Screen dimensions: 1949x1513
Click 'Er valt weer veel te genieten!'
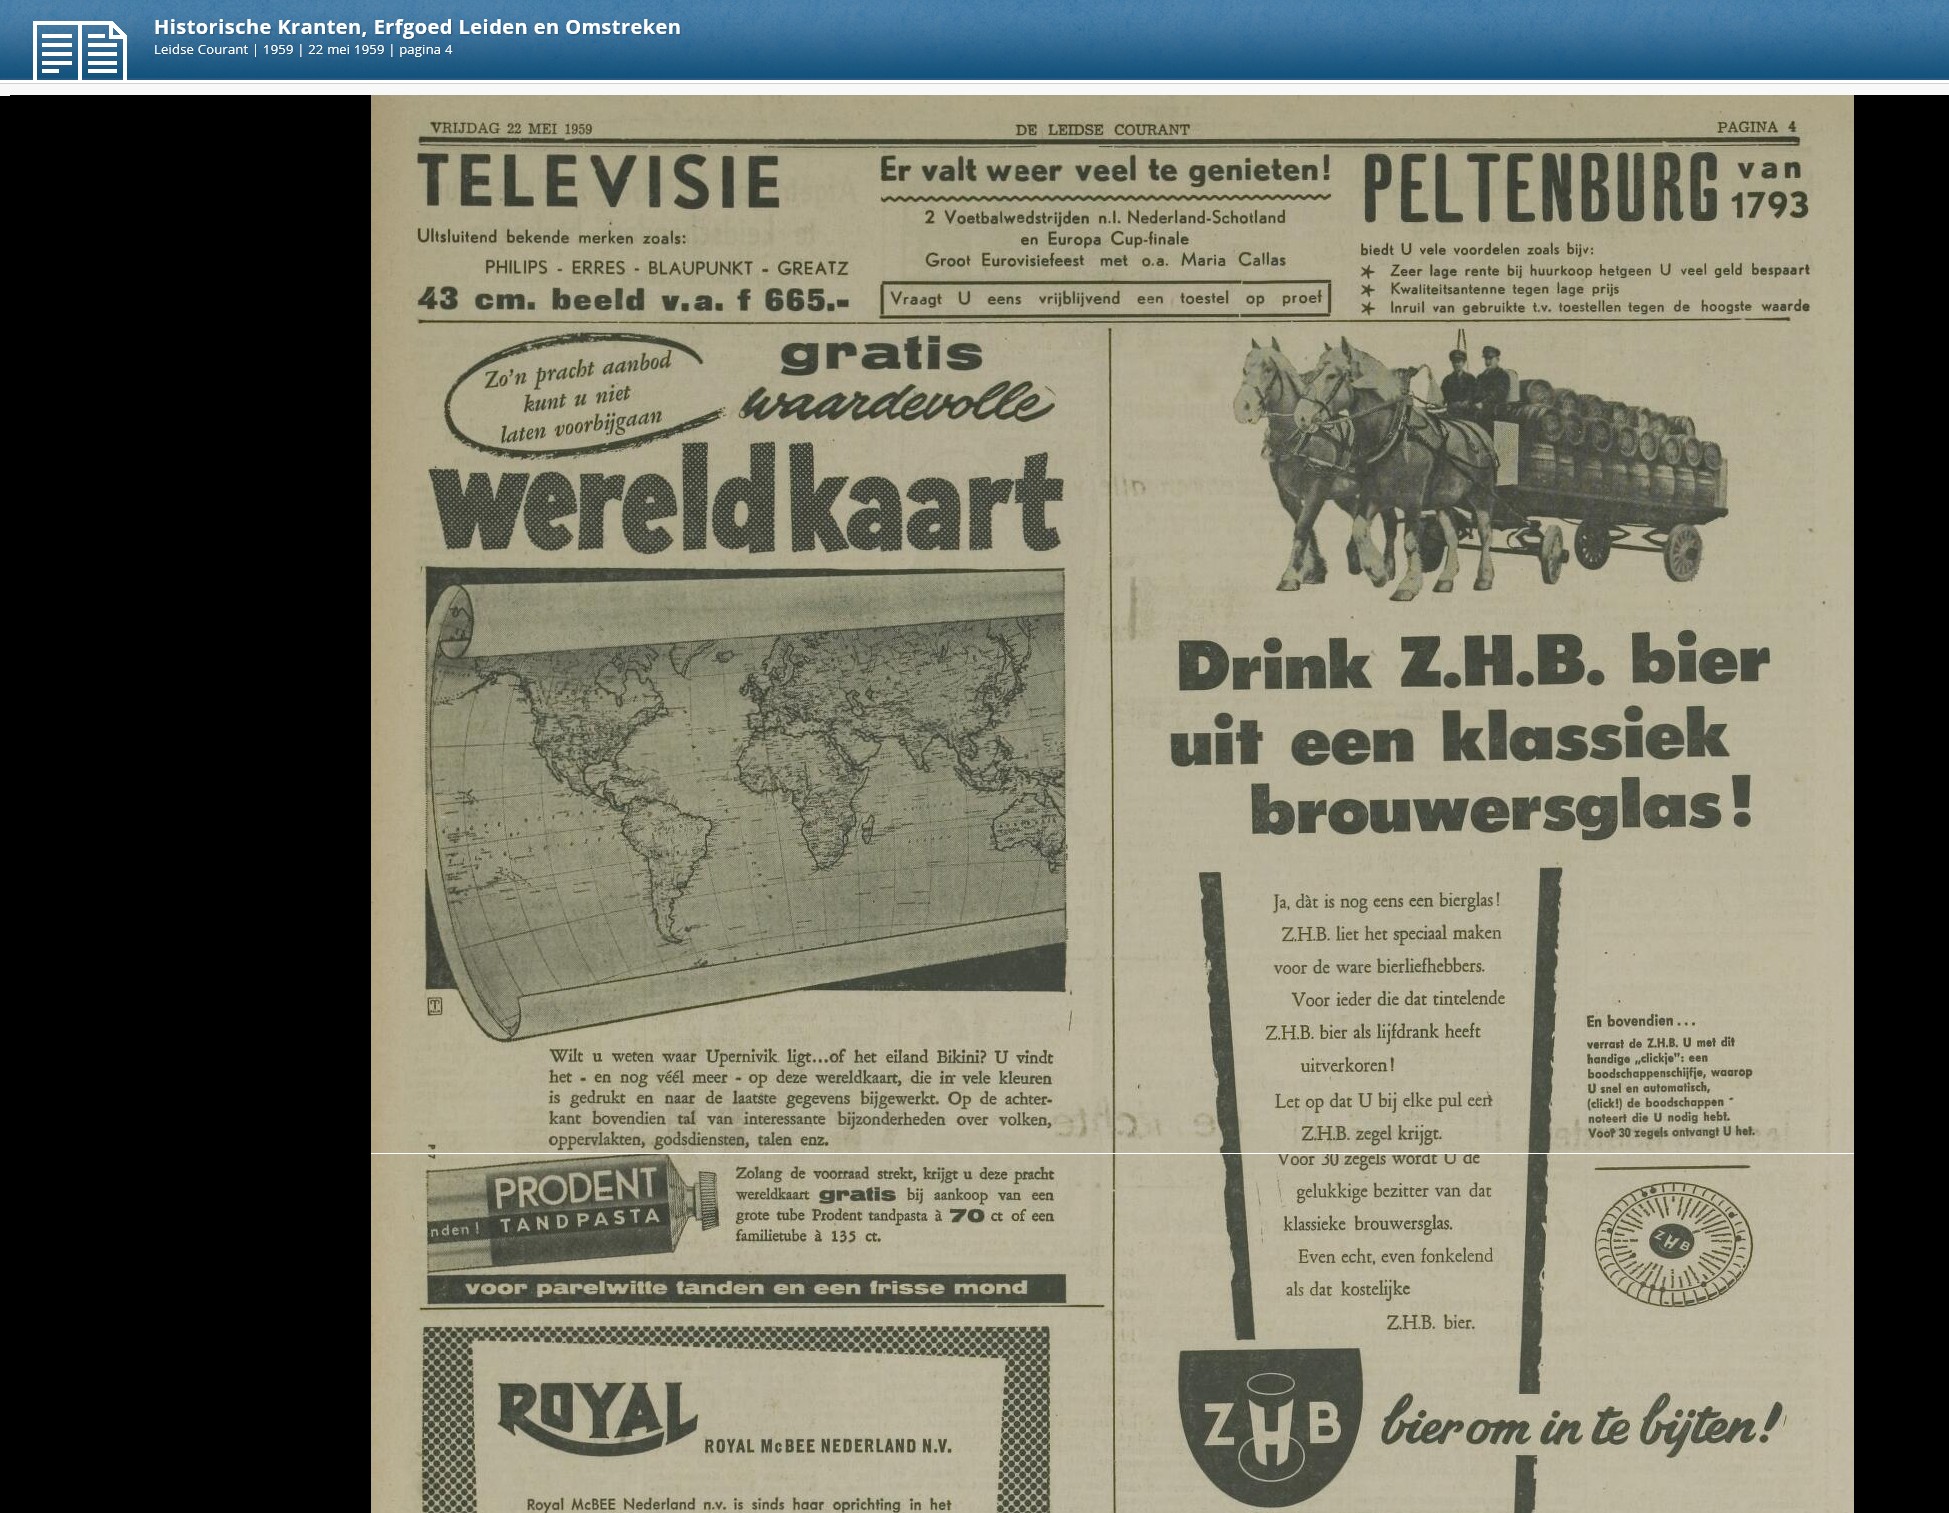coord(1105,170)
